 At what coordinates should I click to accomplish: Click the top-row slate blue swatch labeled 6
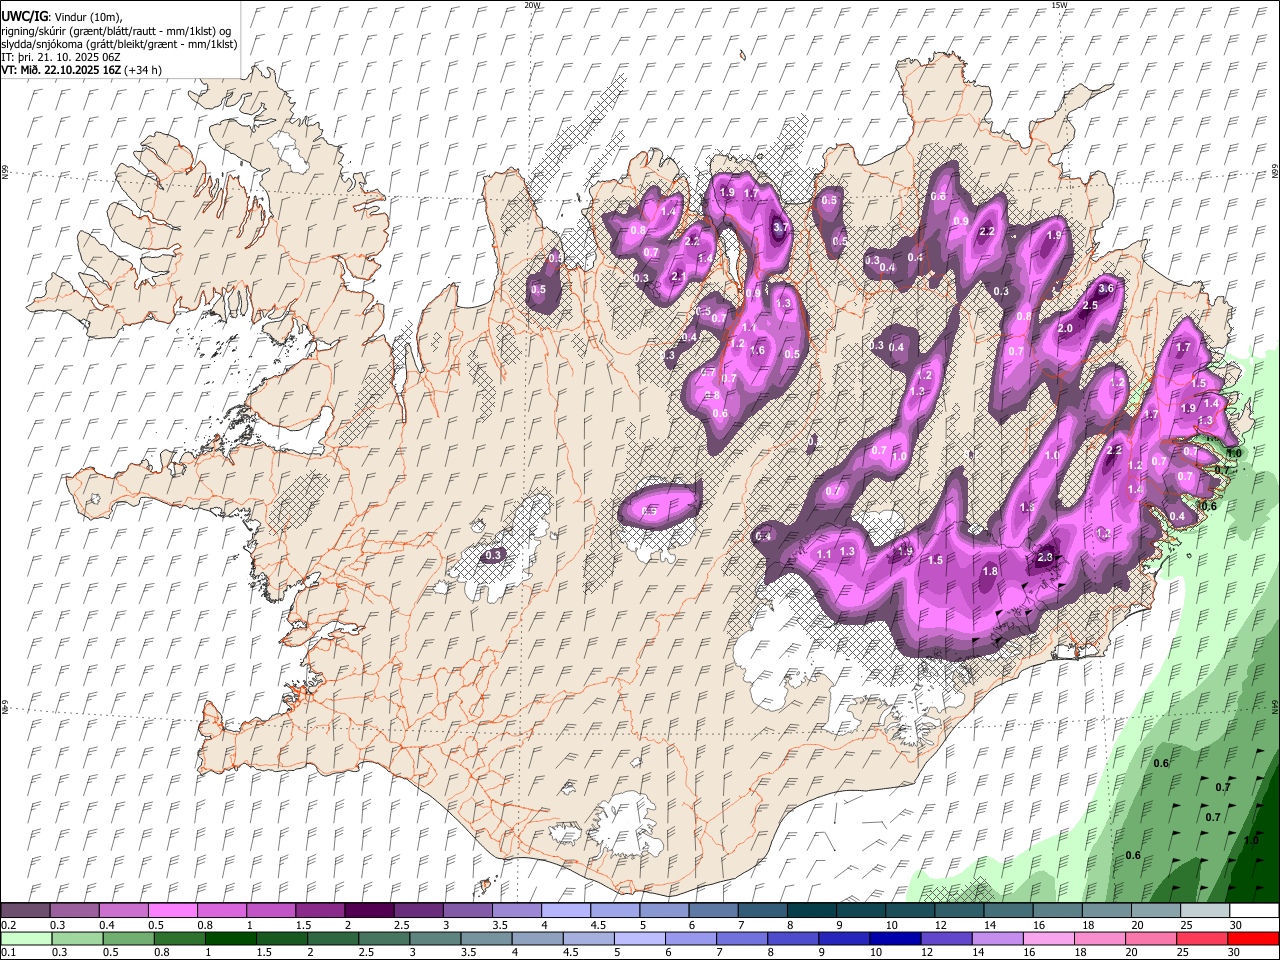[x=713, y=911]
